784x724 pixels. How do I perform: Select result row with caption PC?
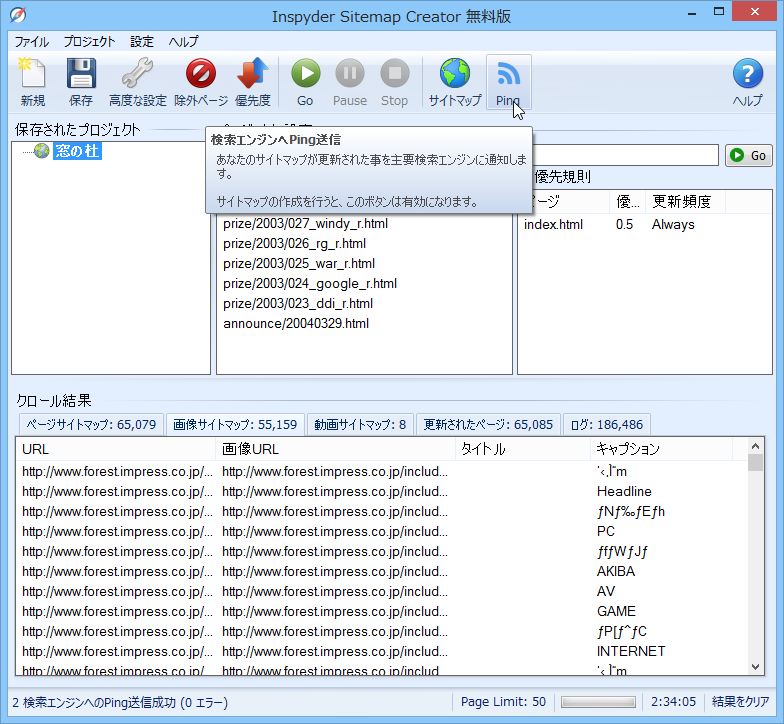click(382, 532)
